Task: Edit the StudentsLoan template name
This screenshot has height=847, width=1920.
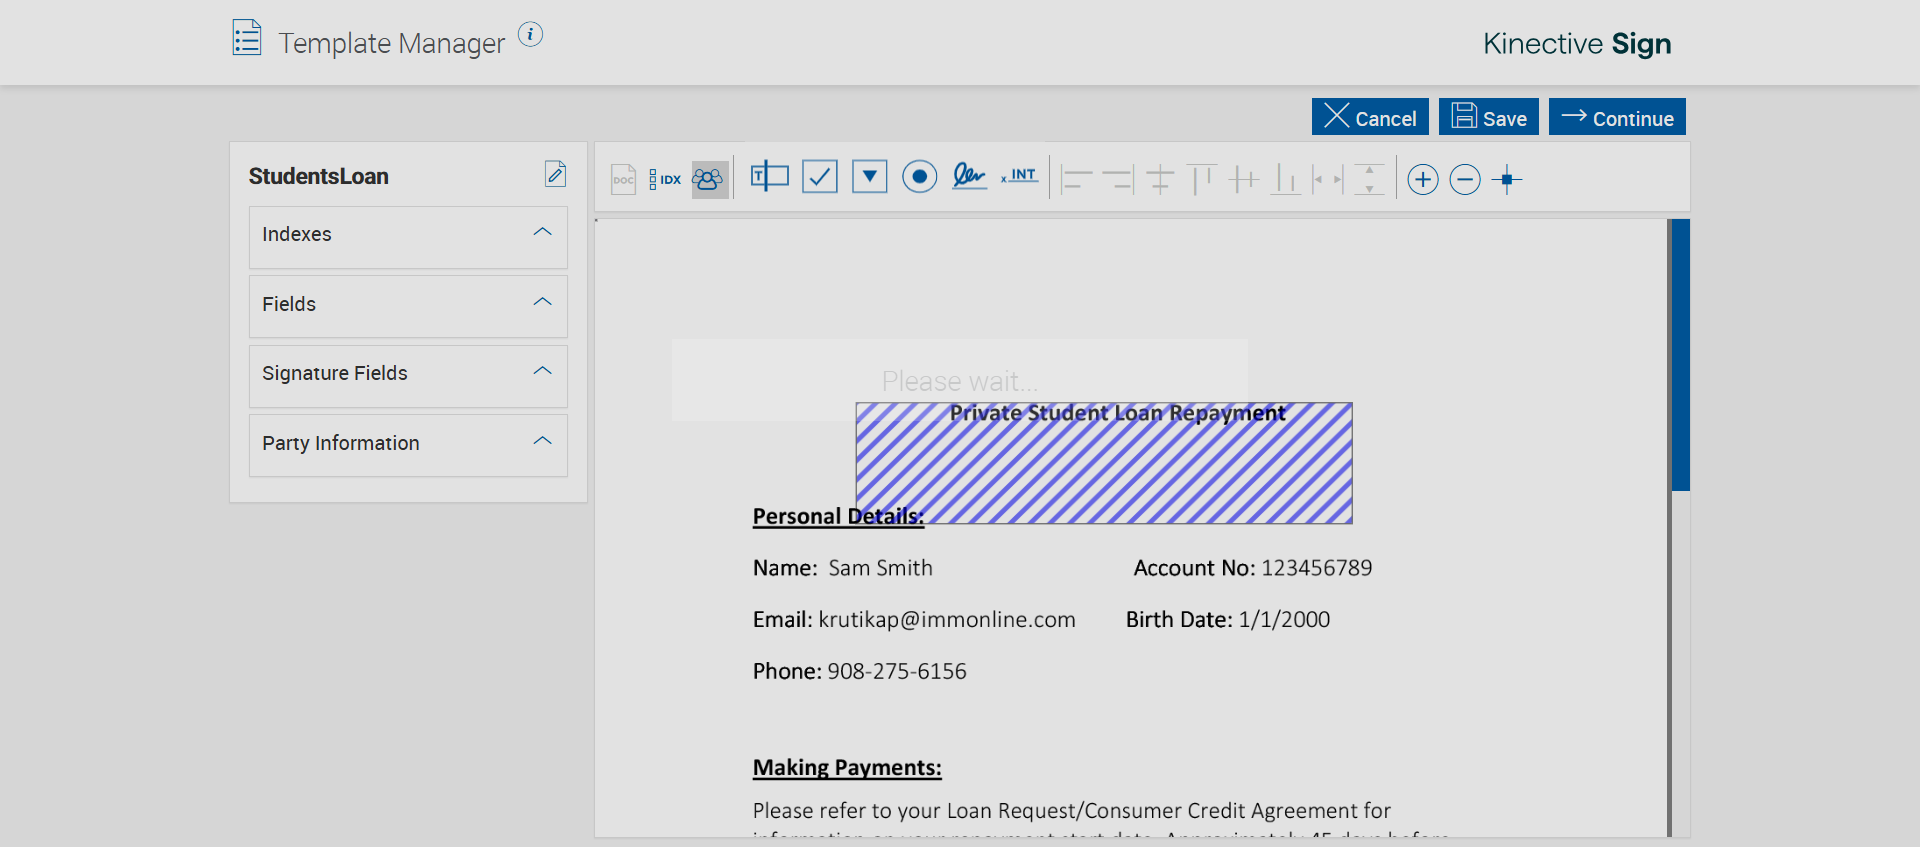Action: (x=556, y=174)
